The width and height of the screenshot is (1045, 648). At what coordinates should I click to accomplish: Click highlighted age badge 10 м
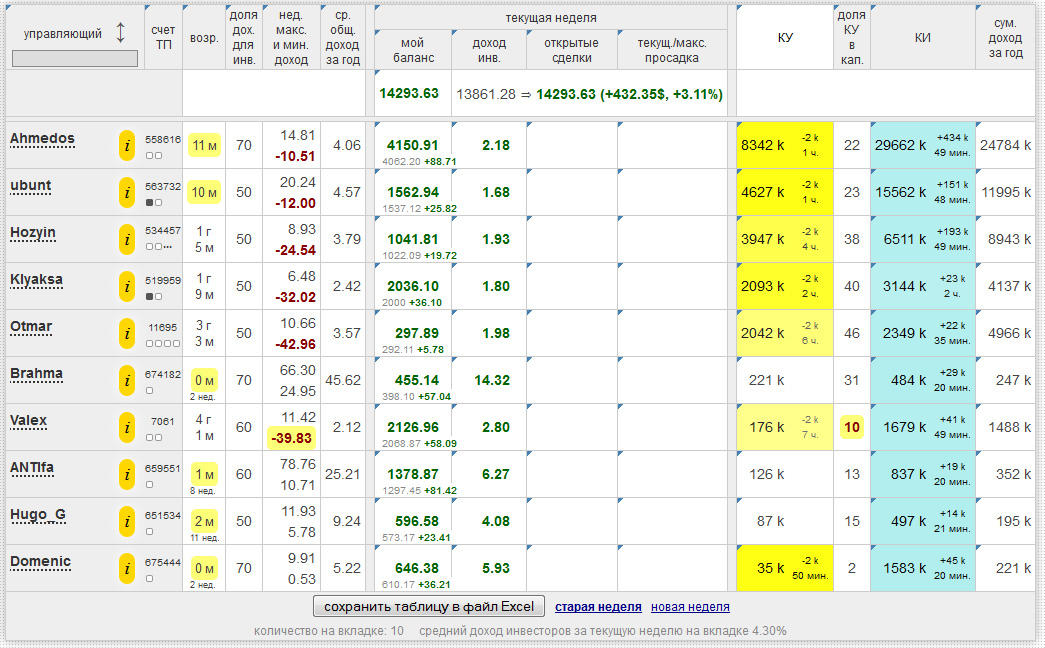[x=204, y=192]
